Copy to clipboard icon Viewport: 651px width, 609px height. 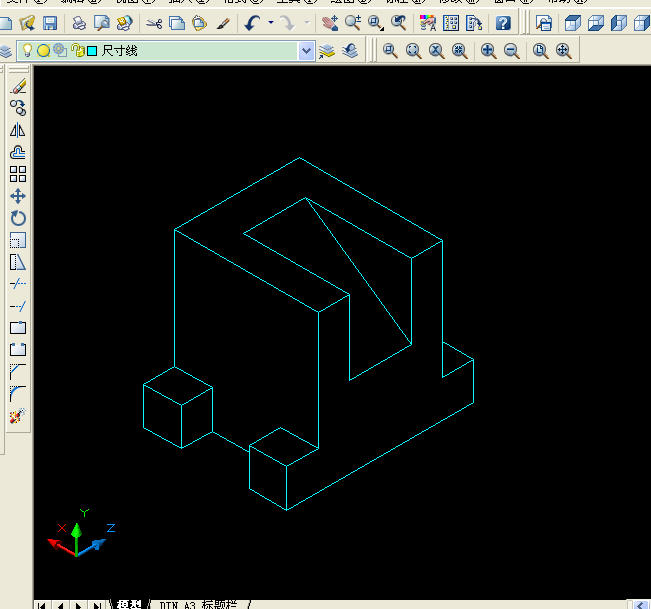pos(177,23)
